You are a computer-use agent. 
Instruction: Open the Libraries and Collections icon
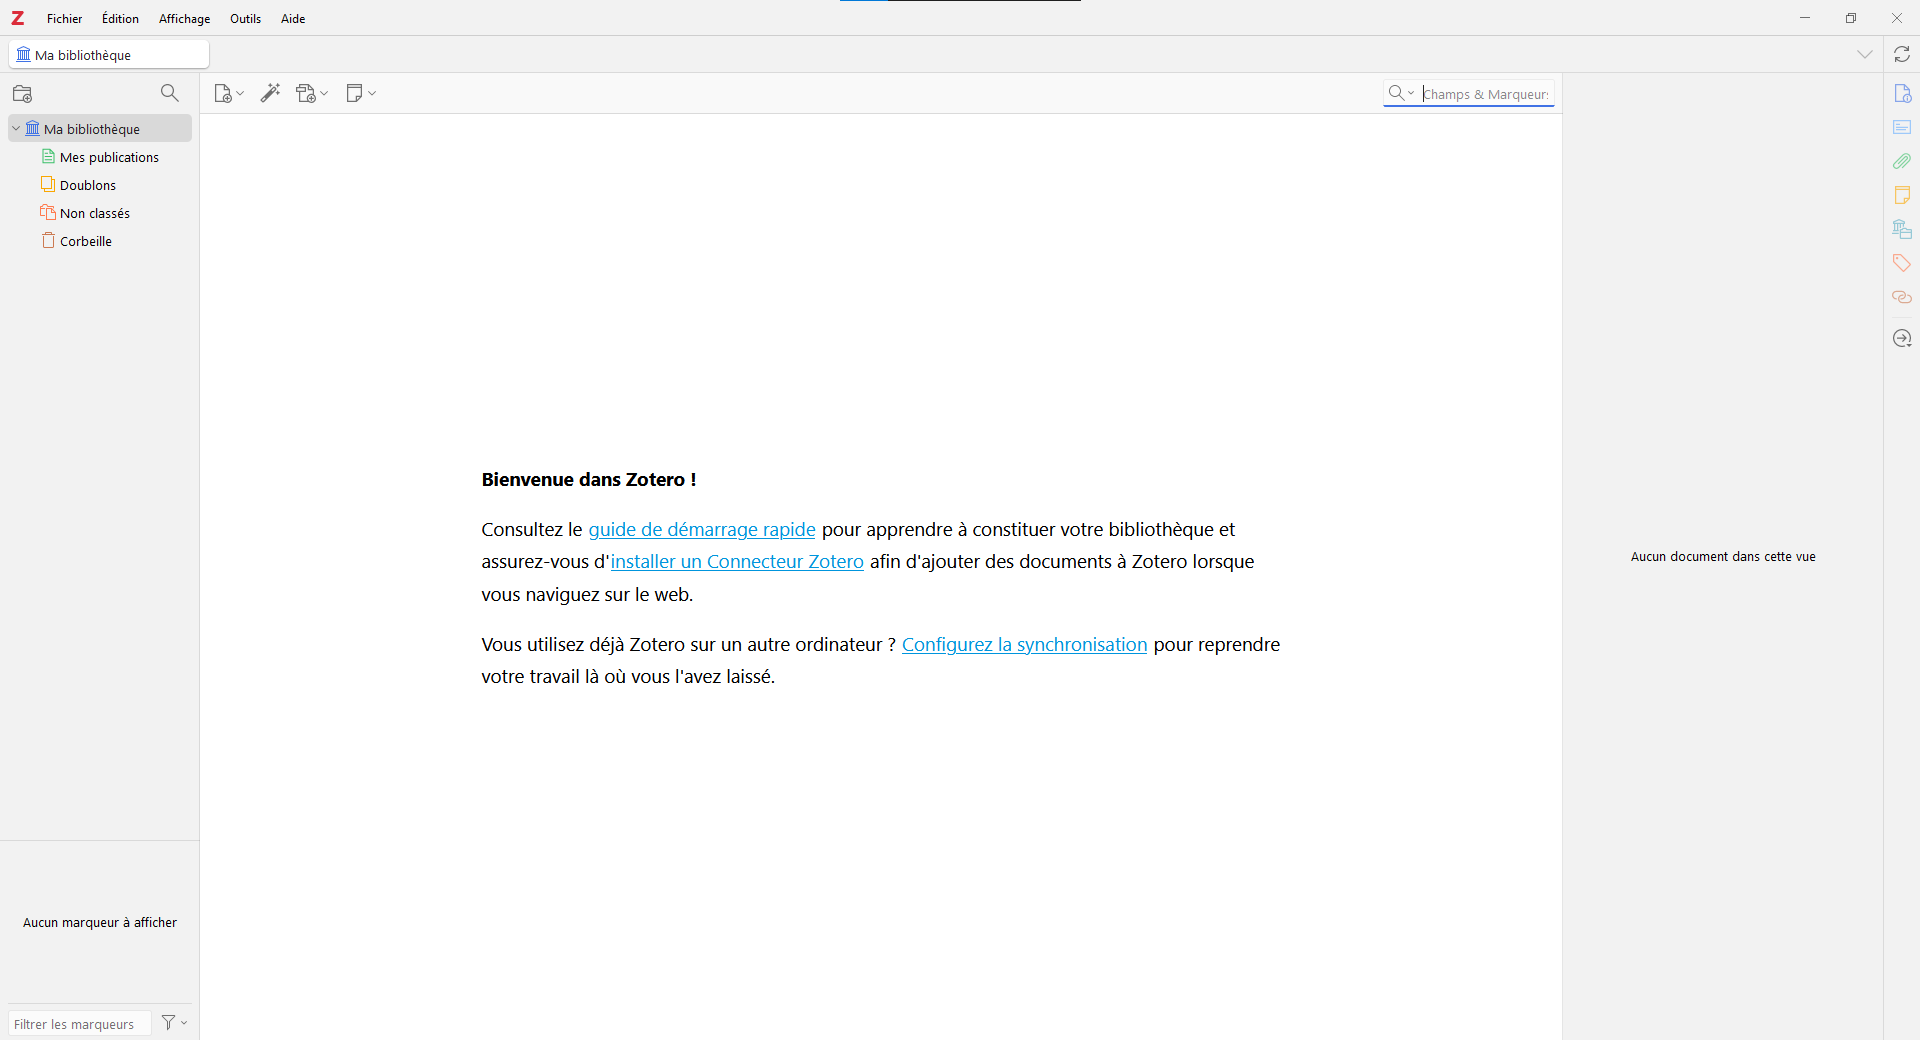(1902, 229)
